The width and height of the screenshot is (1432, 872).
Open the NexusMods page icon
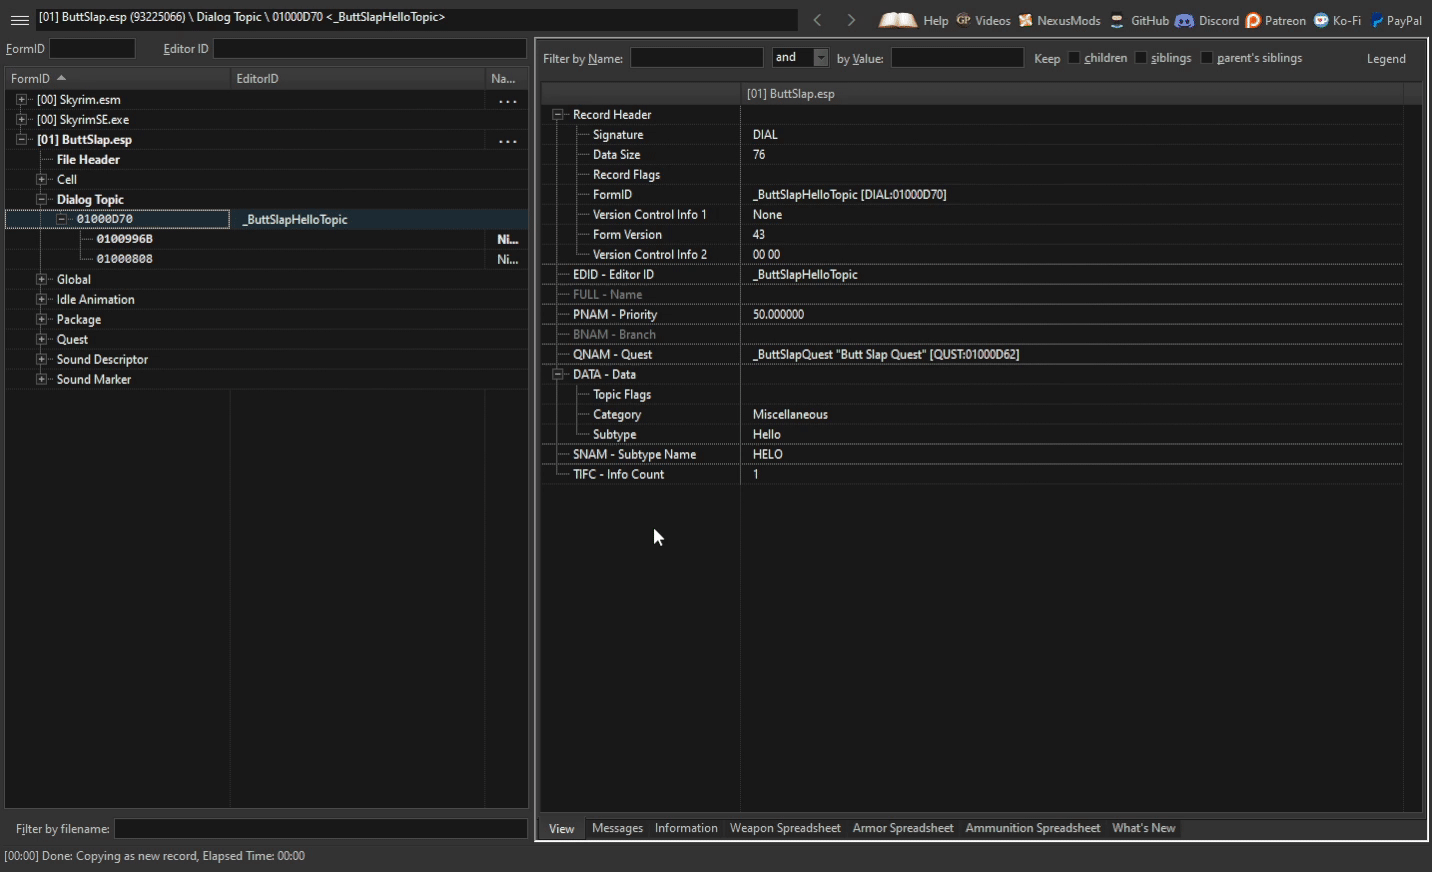[1024, 20]
